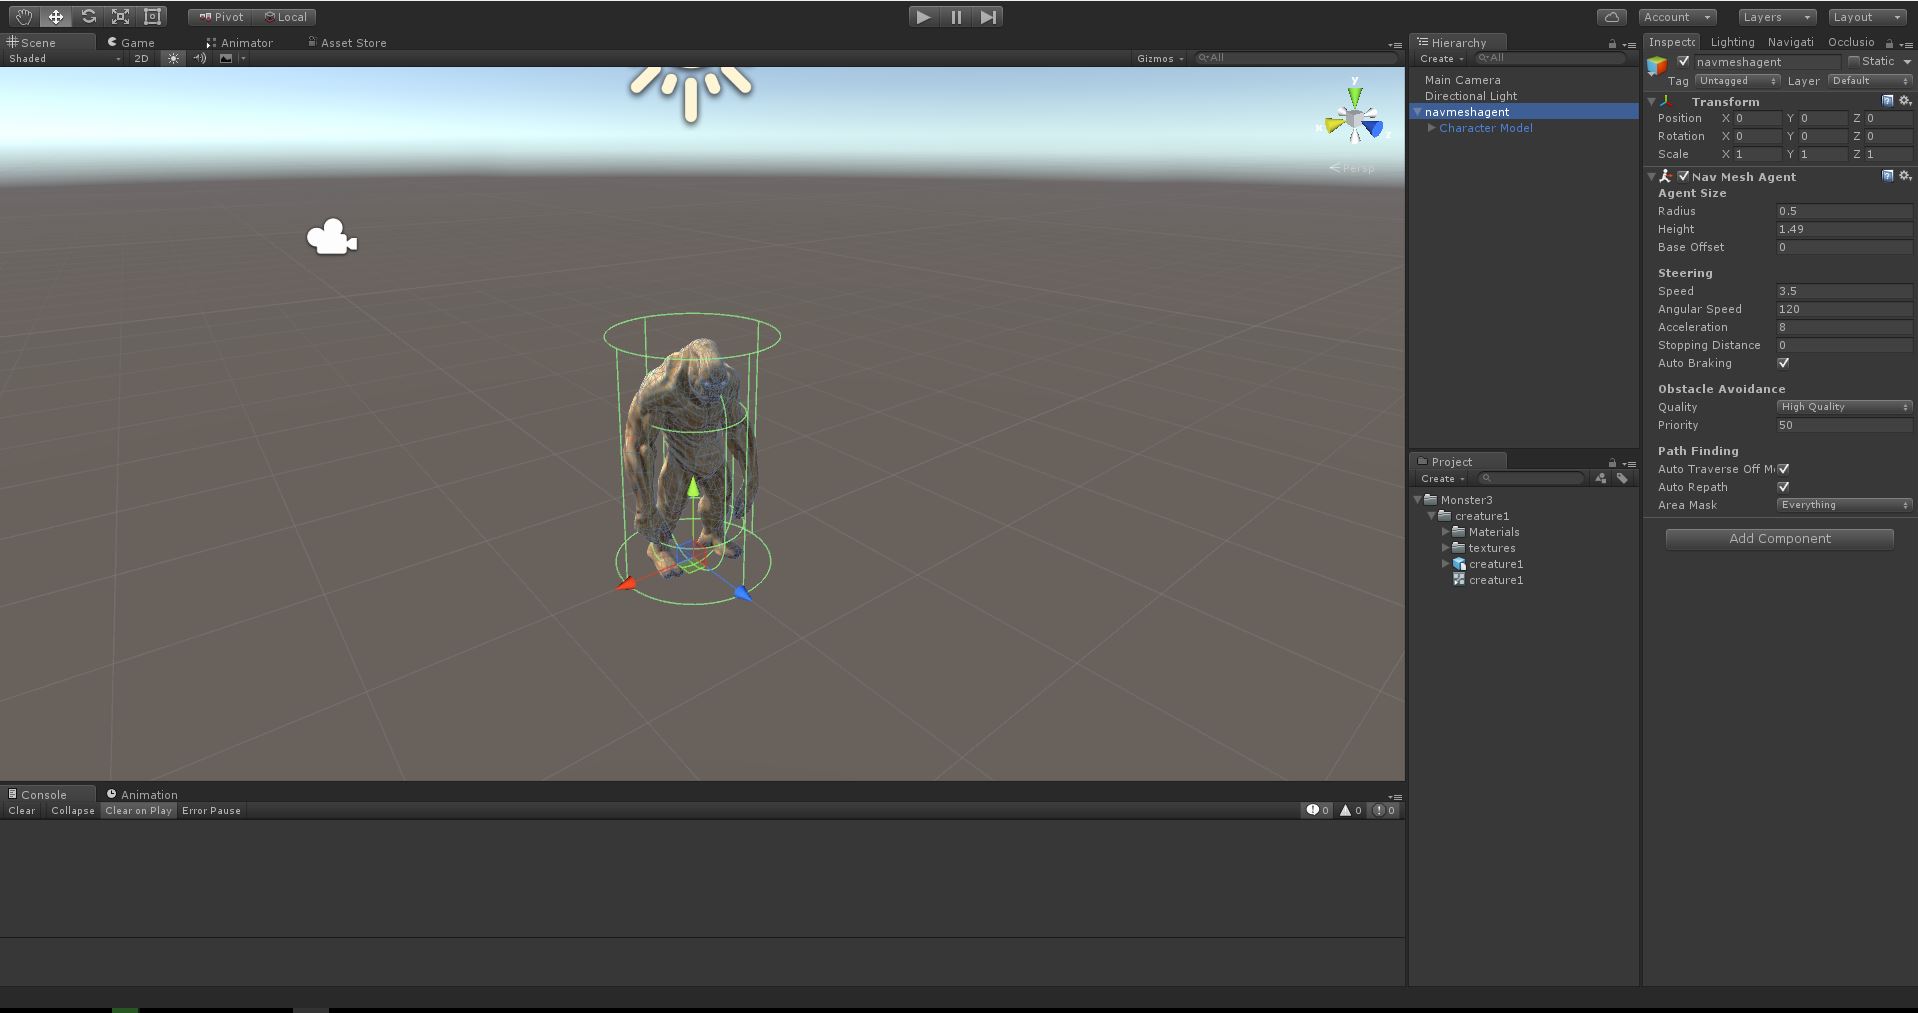The height and width of the screenshot is (1013, 1918).
Task: Select the camera gizmo in scene
Action: pyautogui.click(x=331, y=238)
